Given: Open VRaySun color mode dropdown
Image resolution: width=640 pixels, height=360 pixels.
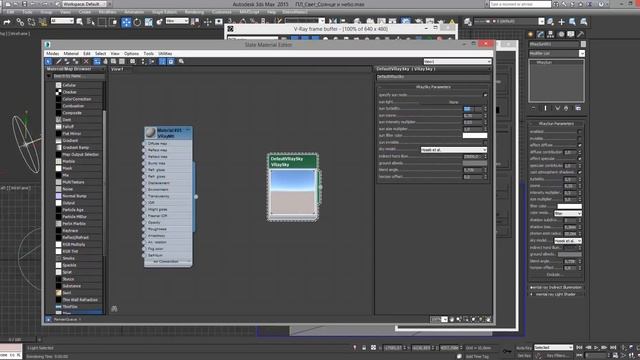Looking at the screenshot, I should click(x=568, y=213).
